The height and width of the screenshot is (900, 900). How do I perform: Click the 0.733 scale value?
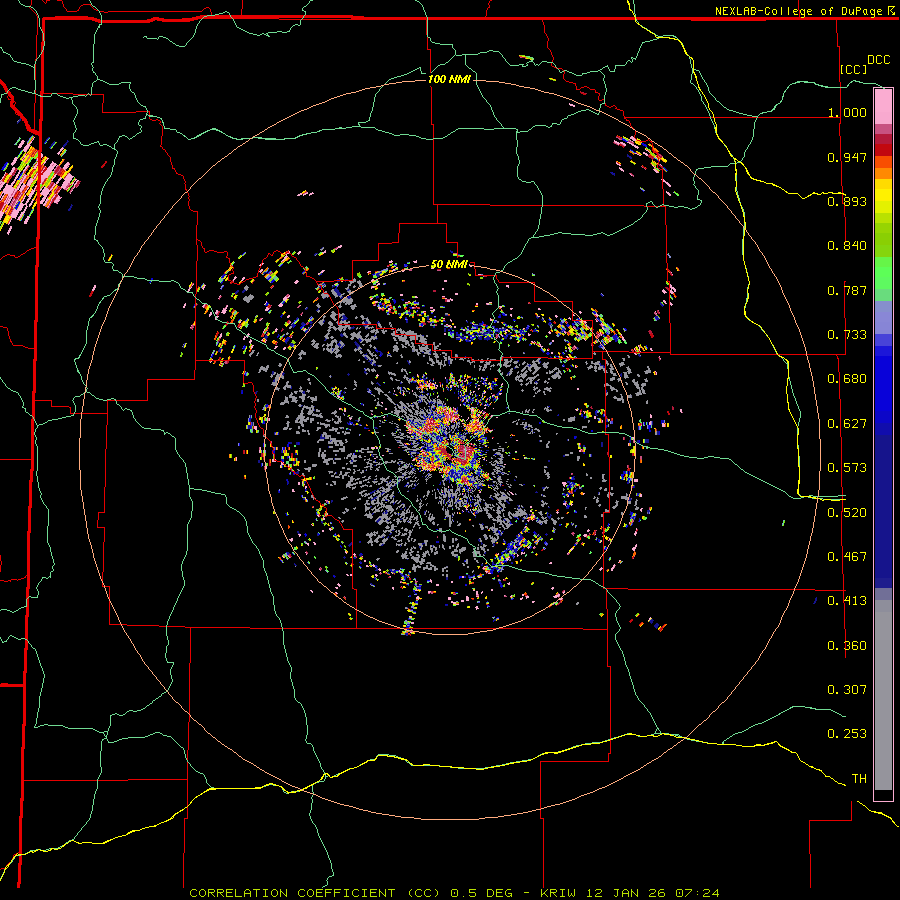click(x=847, y=335)
